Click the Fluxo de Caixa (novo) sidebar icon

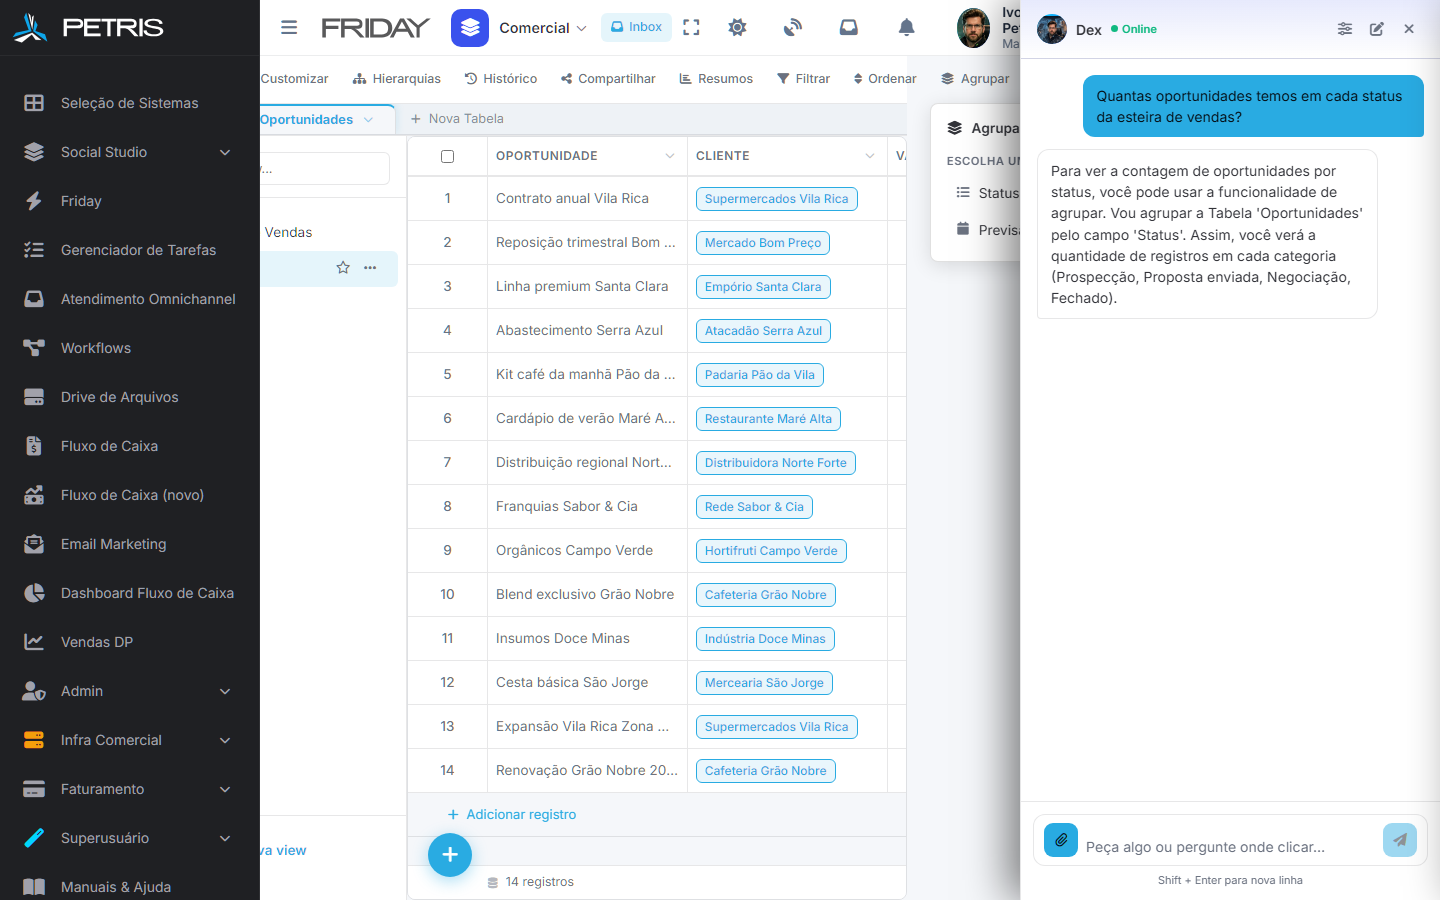pos(34,495)
